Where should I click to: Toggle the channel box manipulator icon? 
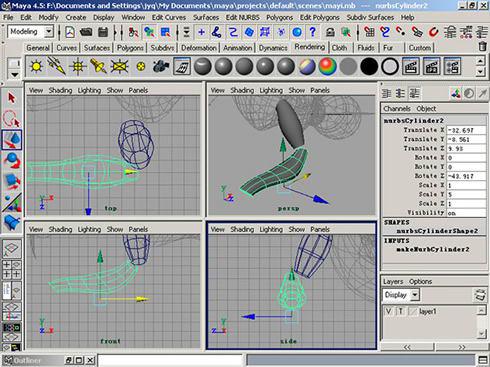455,94
